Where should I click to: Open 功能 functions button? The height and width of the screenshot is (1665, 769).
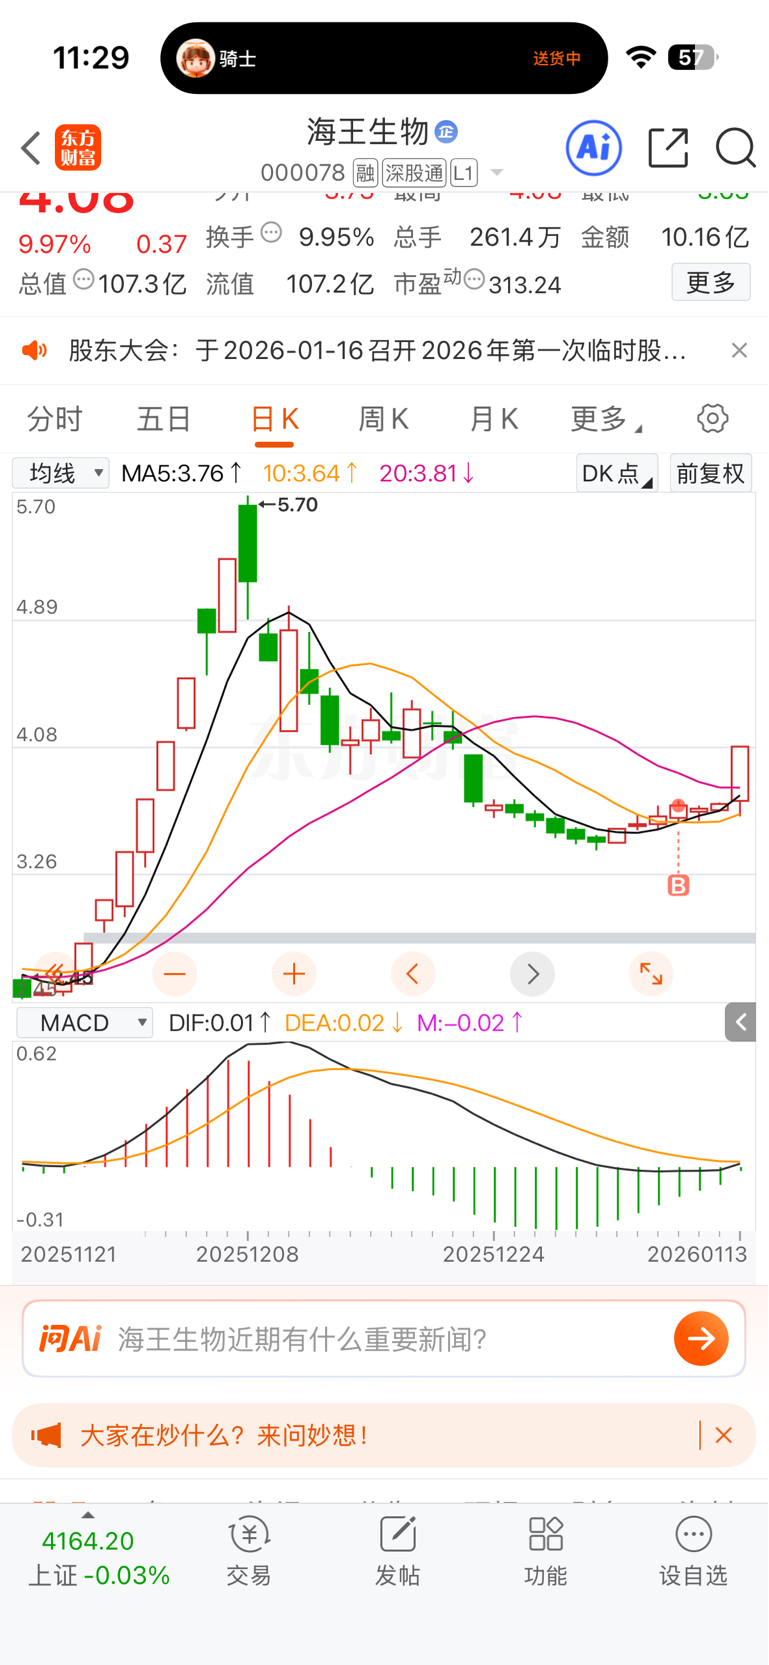click(x=546, y=1552)
